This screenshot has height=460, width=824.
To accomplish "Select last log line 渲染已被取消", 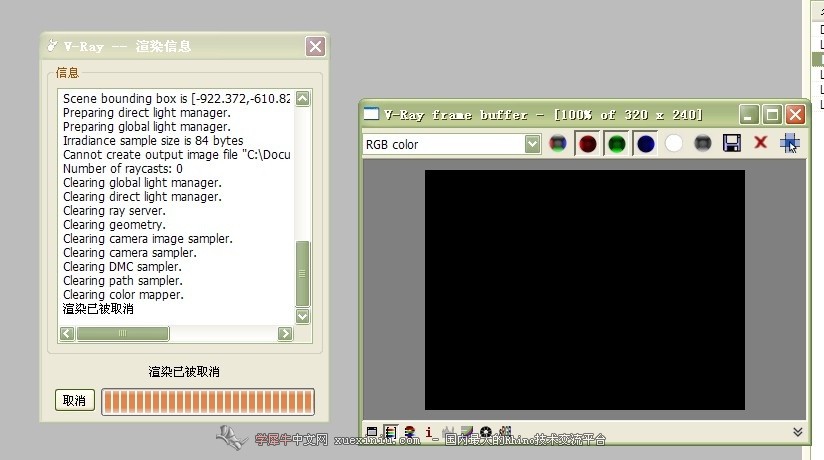I will (98, 309).
